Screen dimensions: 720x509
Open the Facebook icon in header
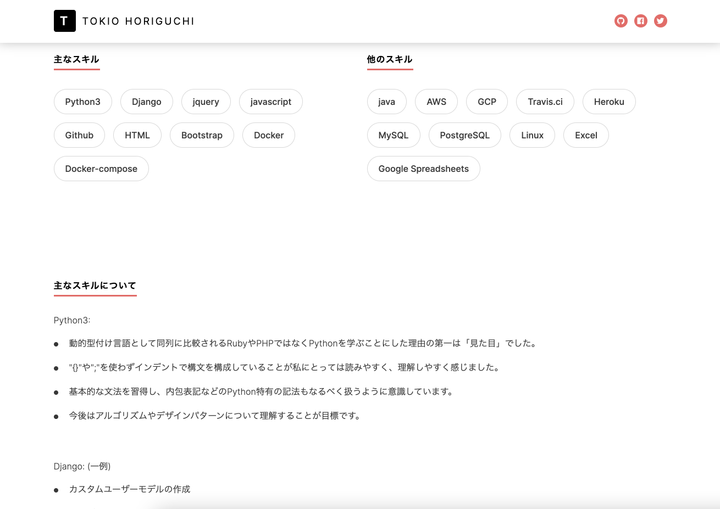tap(641, 21)
